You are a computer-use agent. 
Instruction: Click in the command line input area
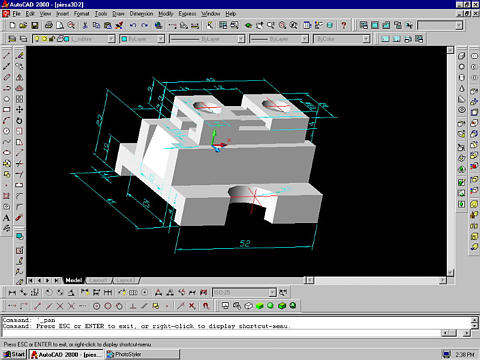click(222, 333)
